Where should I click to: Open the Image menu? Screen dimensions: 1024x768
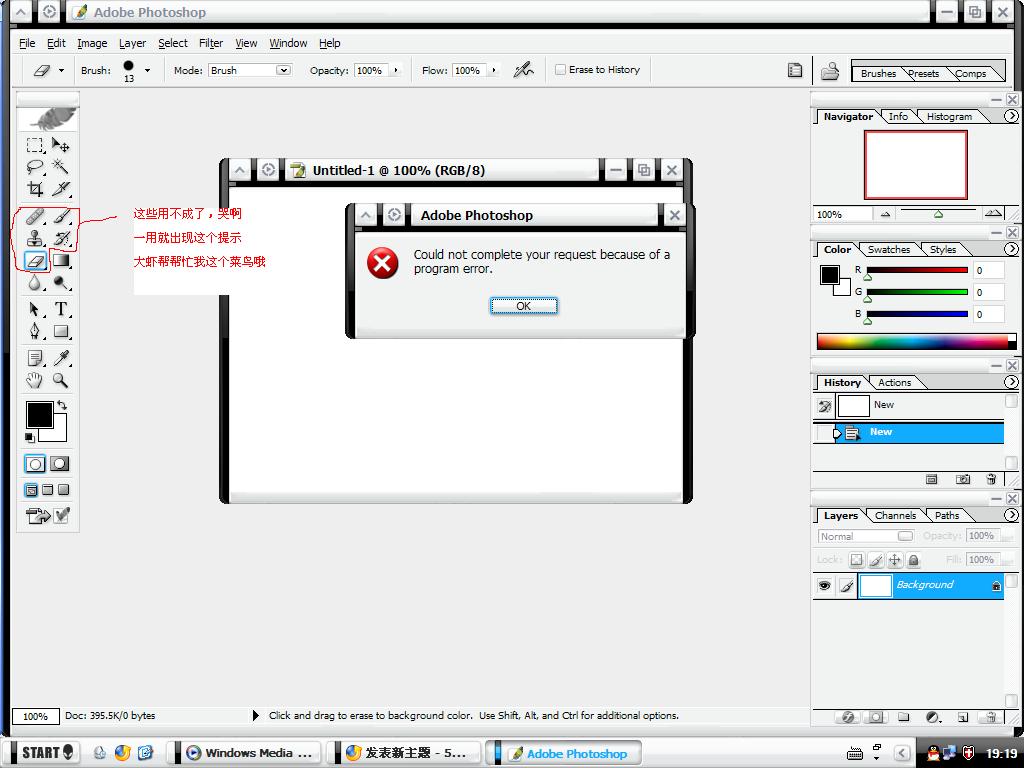pos(92,43)
